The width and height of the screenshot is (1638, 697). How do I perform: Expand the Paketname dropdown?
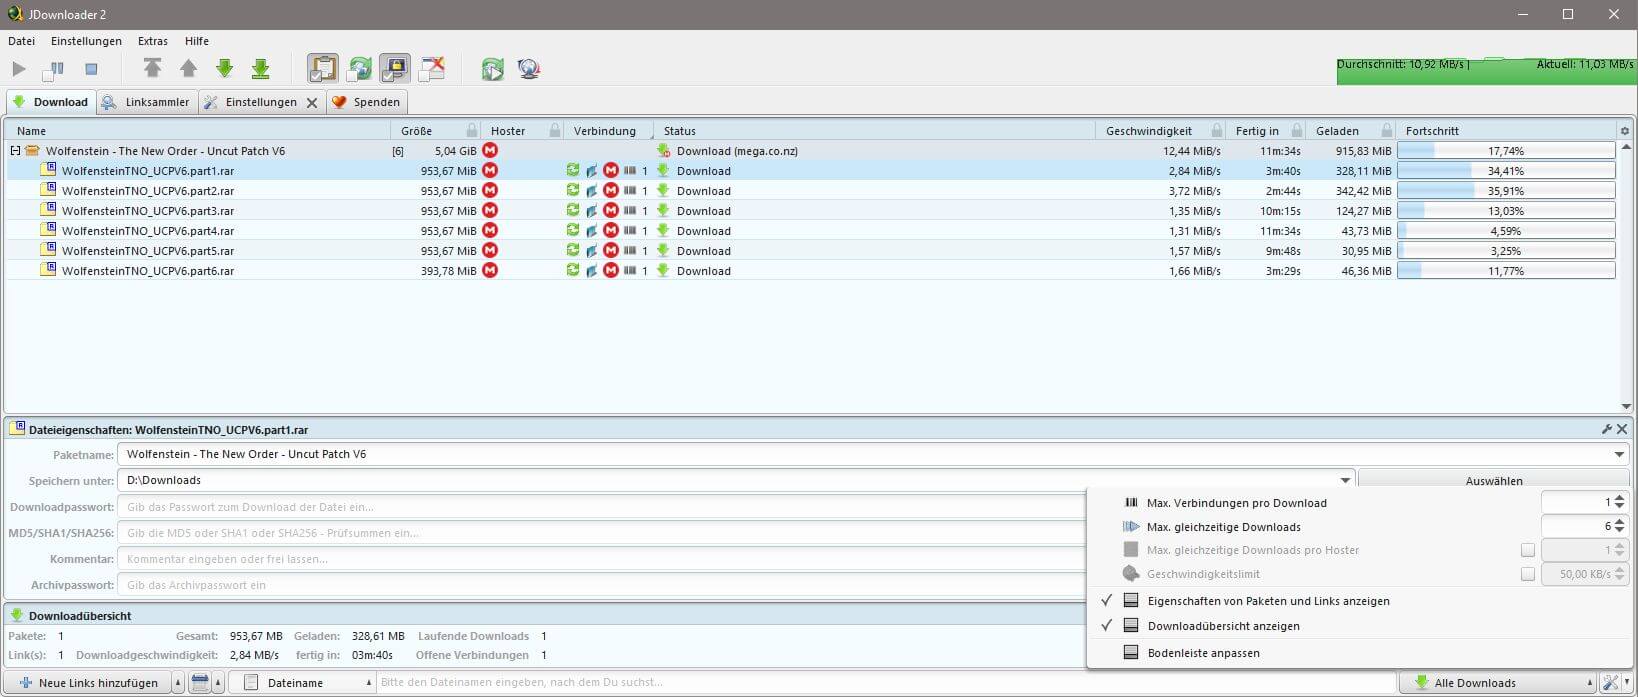click(x=1619, y=455)
